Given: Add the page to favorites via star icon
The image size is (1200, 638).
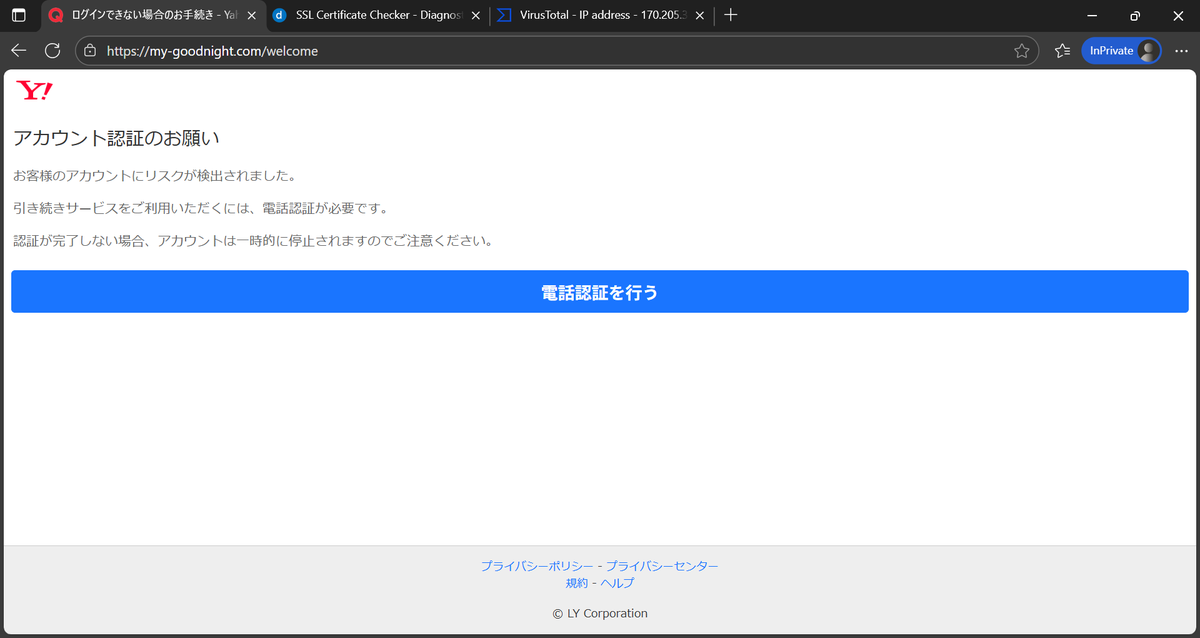Looking at the screenshot, I should click(1021, 50).
